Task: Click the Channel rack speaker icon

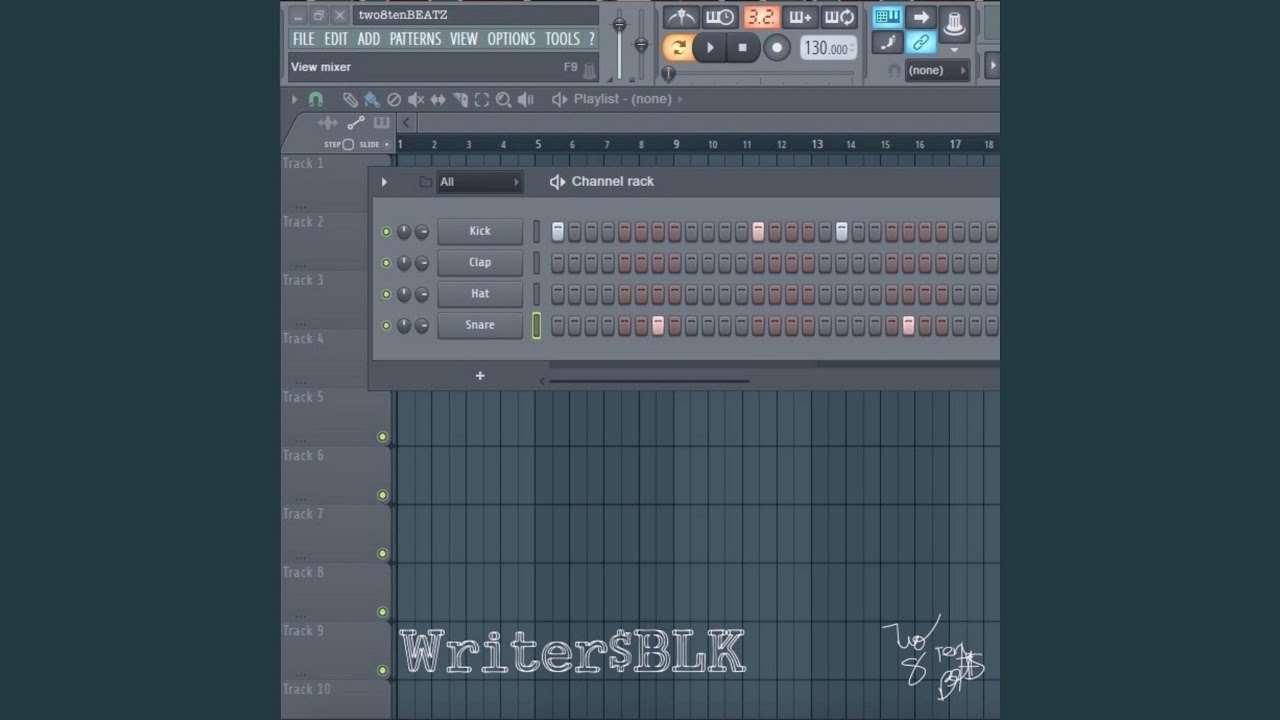Action: pyautogui.click(x=557, y=182)
